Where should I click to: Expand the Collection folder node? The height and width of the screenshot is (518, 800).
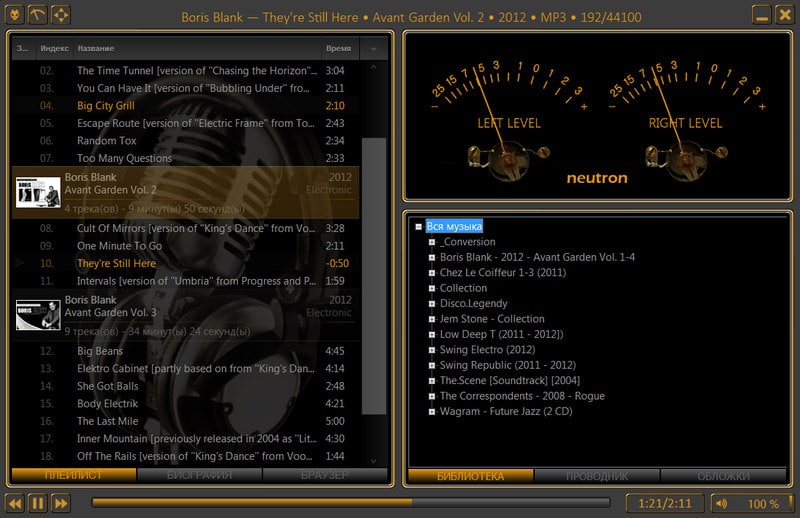432,288
